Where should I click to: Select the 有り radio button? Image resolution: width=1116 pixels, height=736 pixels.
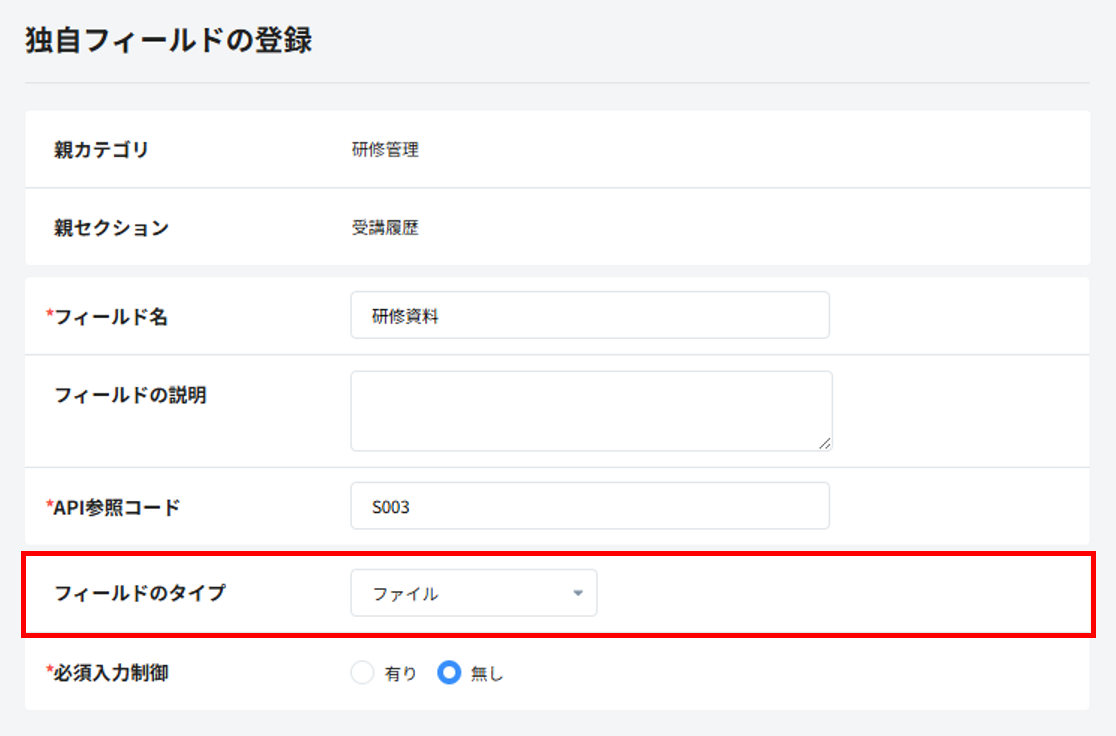click(362, 673)
